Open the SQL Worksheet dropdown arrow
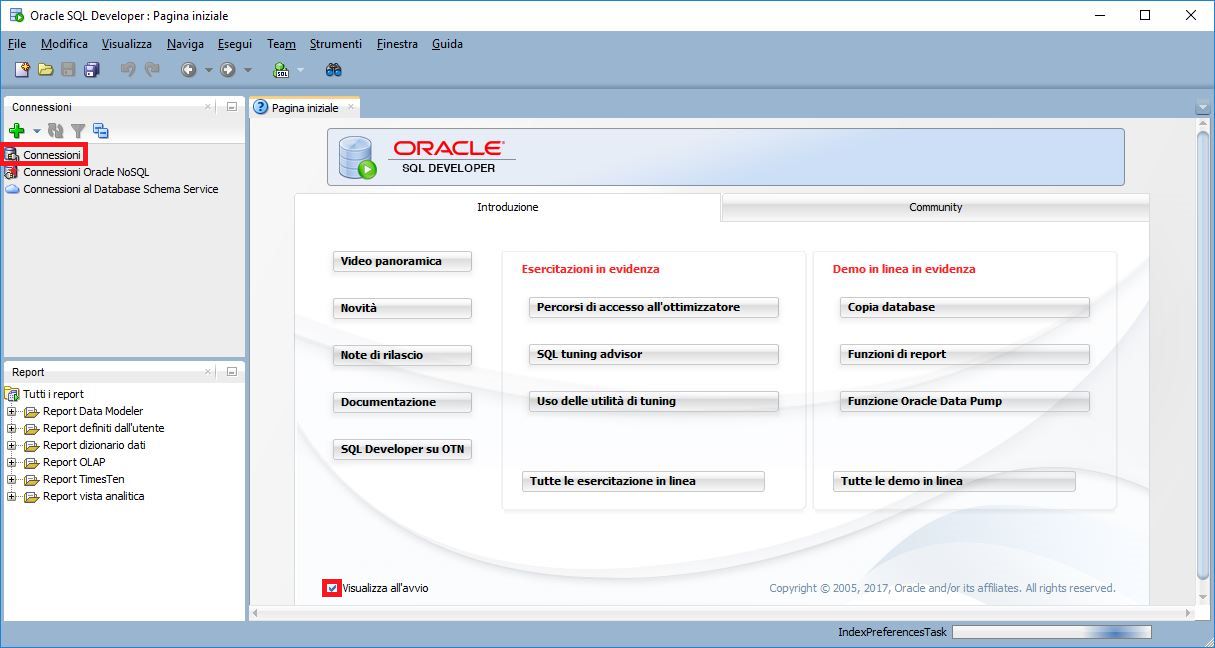 pos(300,70)
